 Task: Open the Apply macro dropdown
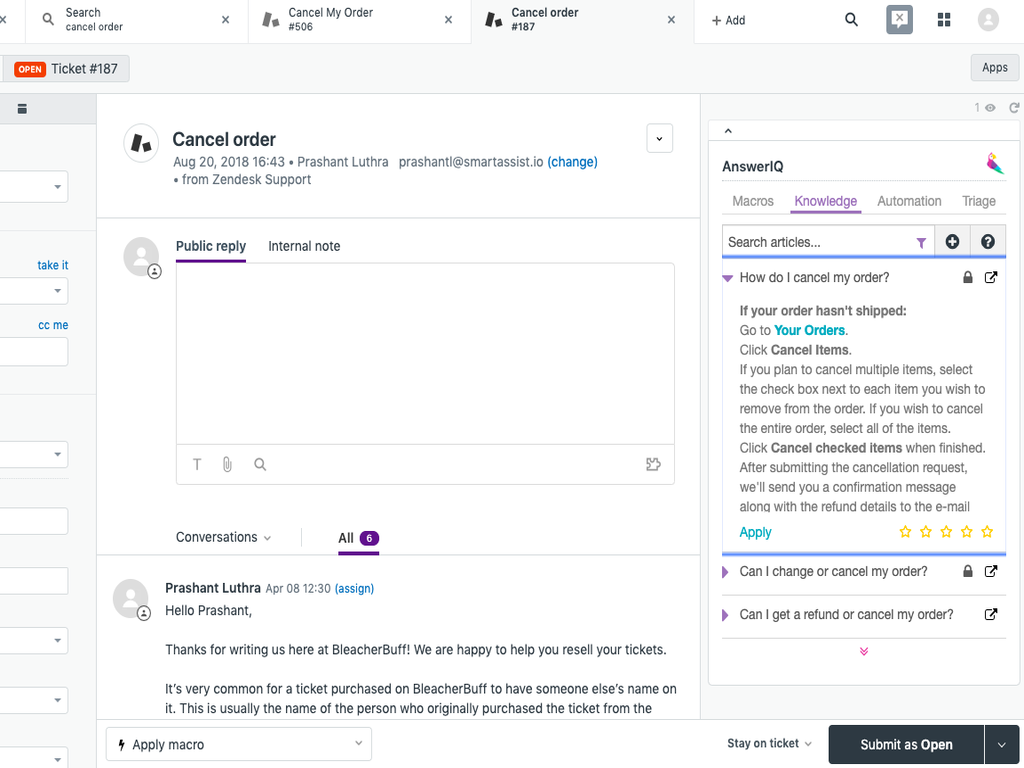[x=239, y=744]
